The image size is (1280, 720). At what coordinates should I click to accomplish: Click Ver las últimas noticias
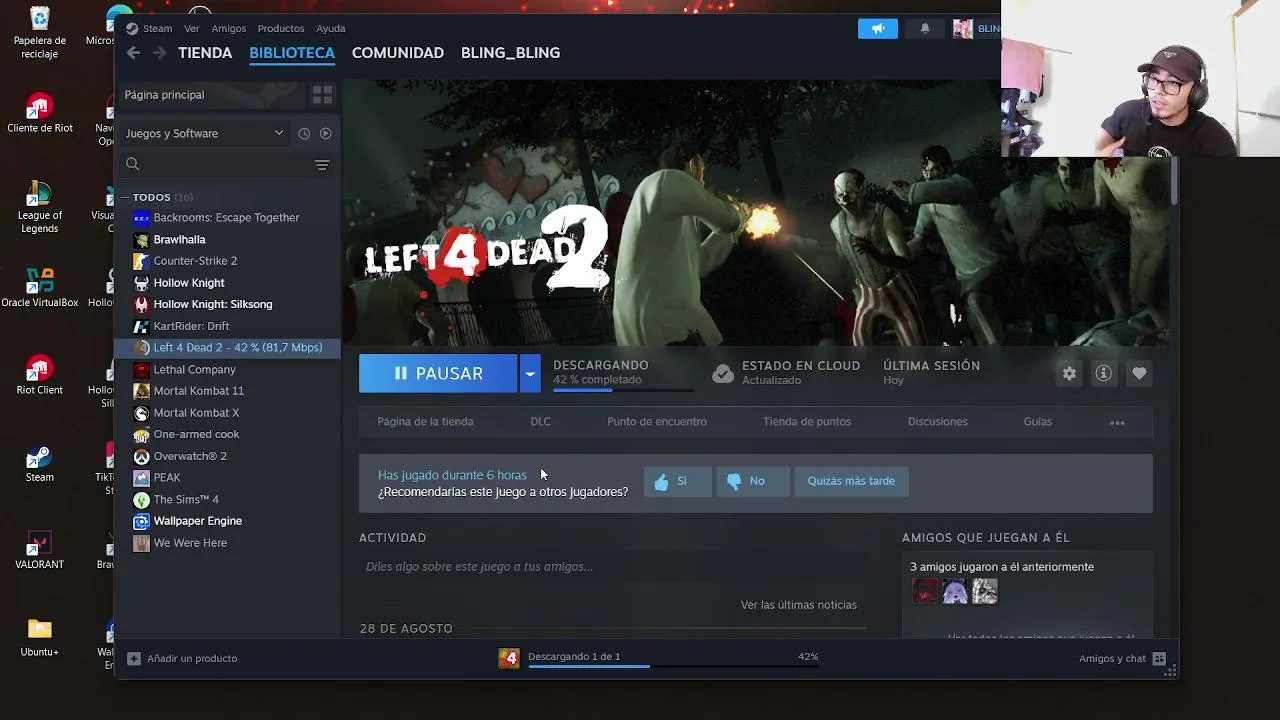click(x=799, y=605)
